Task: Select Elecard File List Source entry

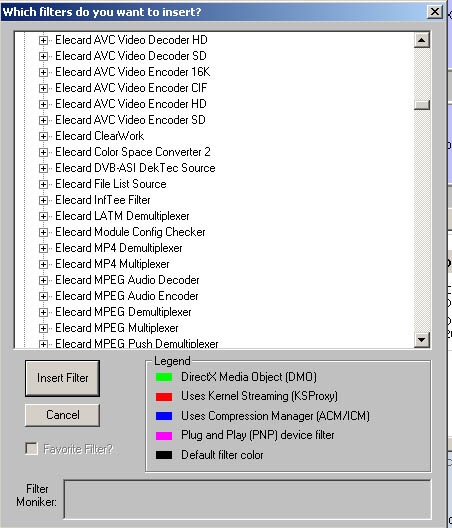Action: tap(111, 184)
